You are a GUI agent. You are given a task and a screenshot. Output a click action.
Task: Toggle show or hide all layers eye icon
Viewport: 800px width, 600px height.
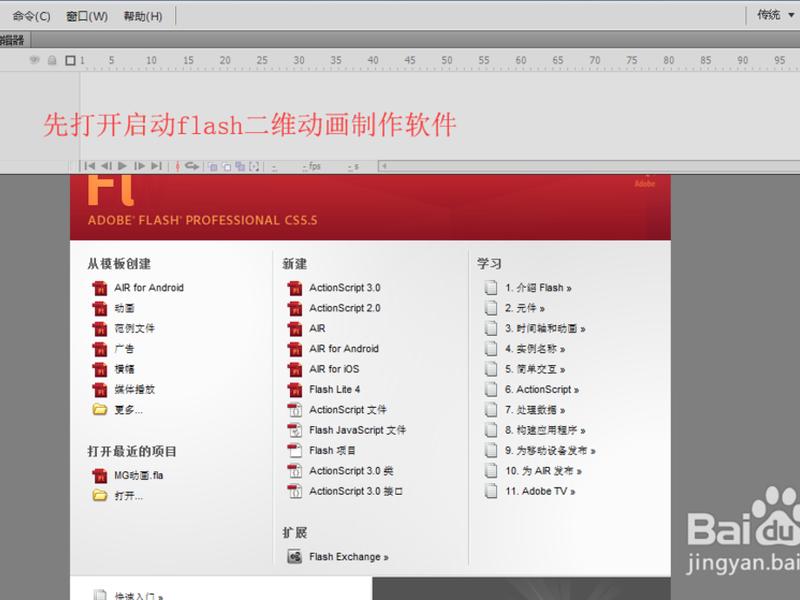[x=35, y=60]
